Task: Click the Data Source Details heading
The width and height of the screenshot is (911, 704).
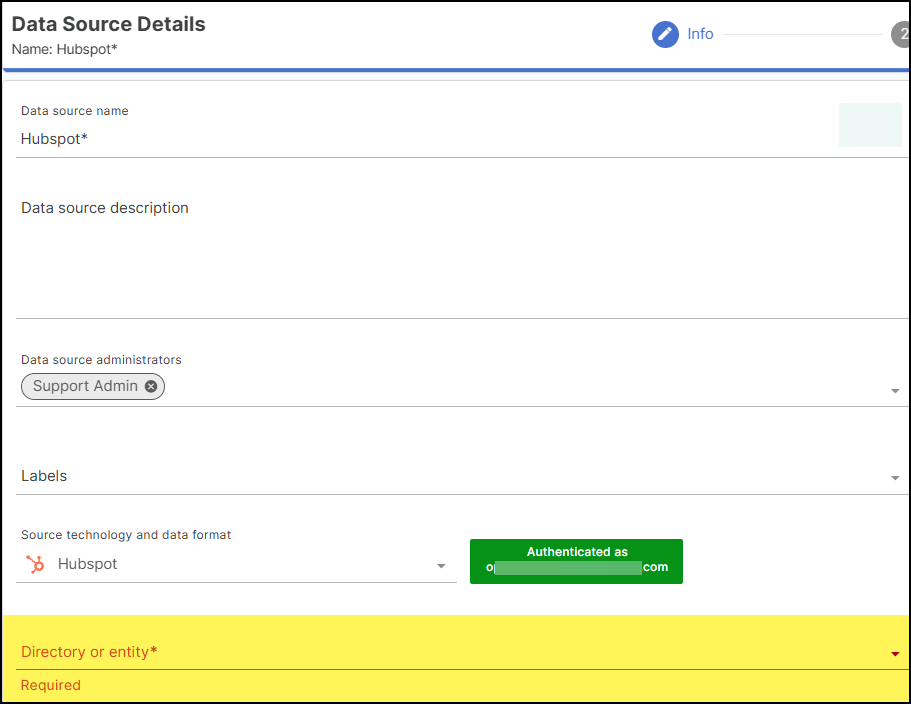Action: (x=108, y=24)
